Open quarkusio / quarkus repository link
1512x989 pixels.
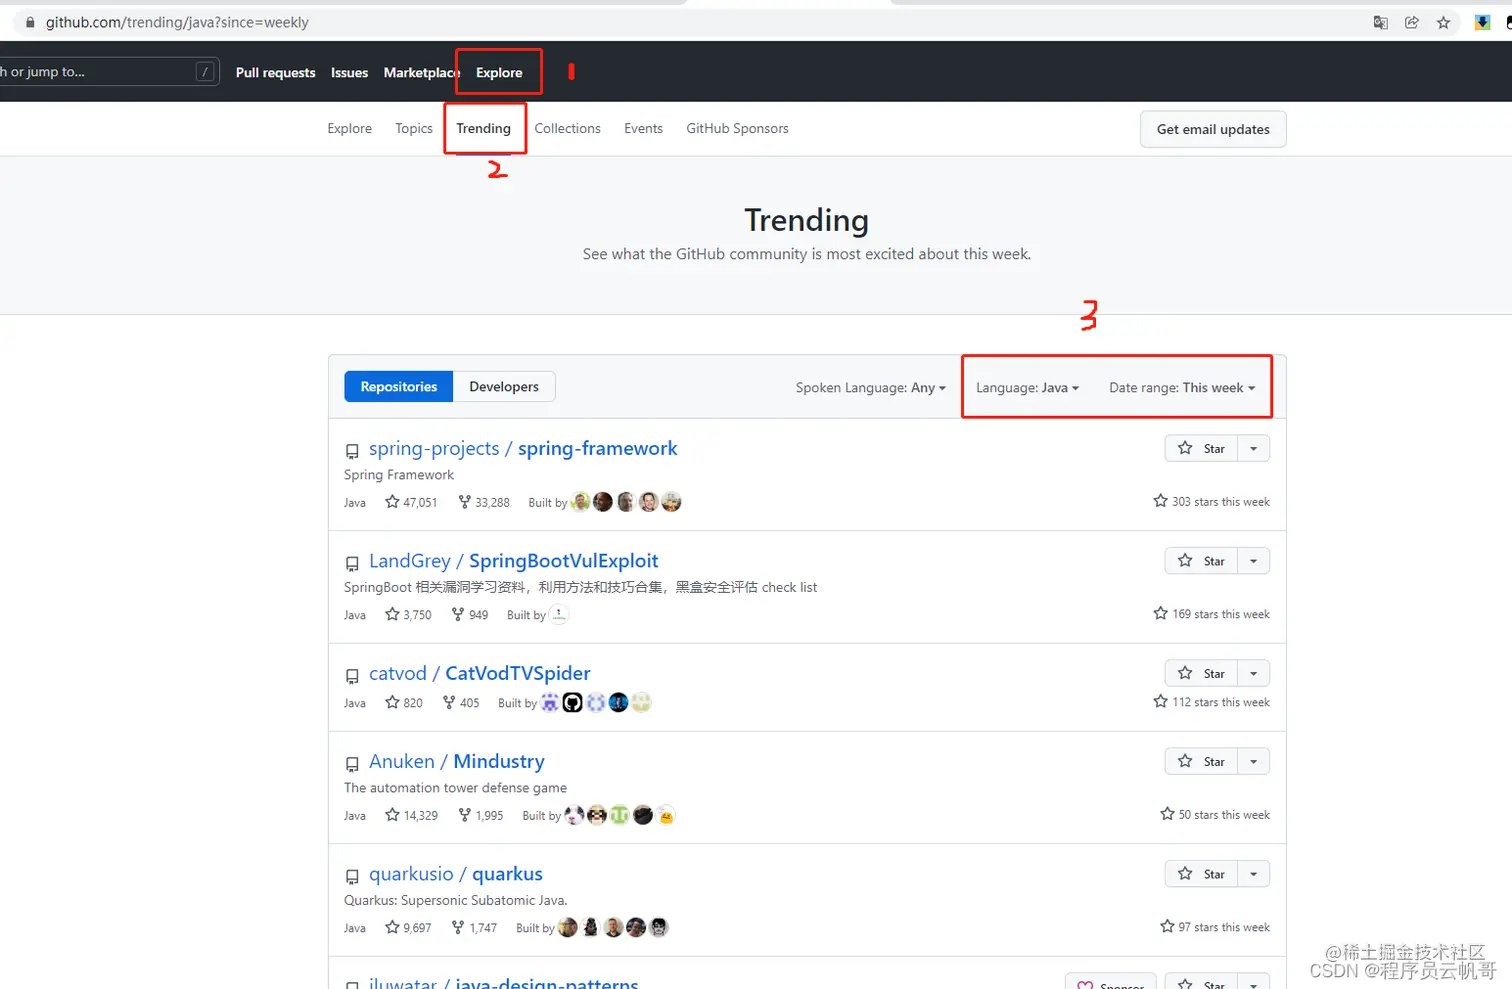(456, 874)
